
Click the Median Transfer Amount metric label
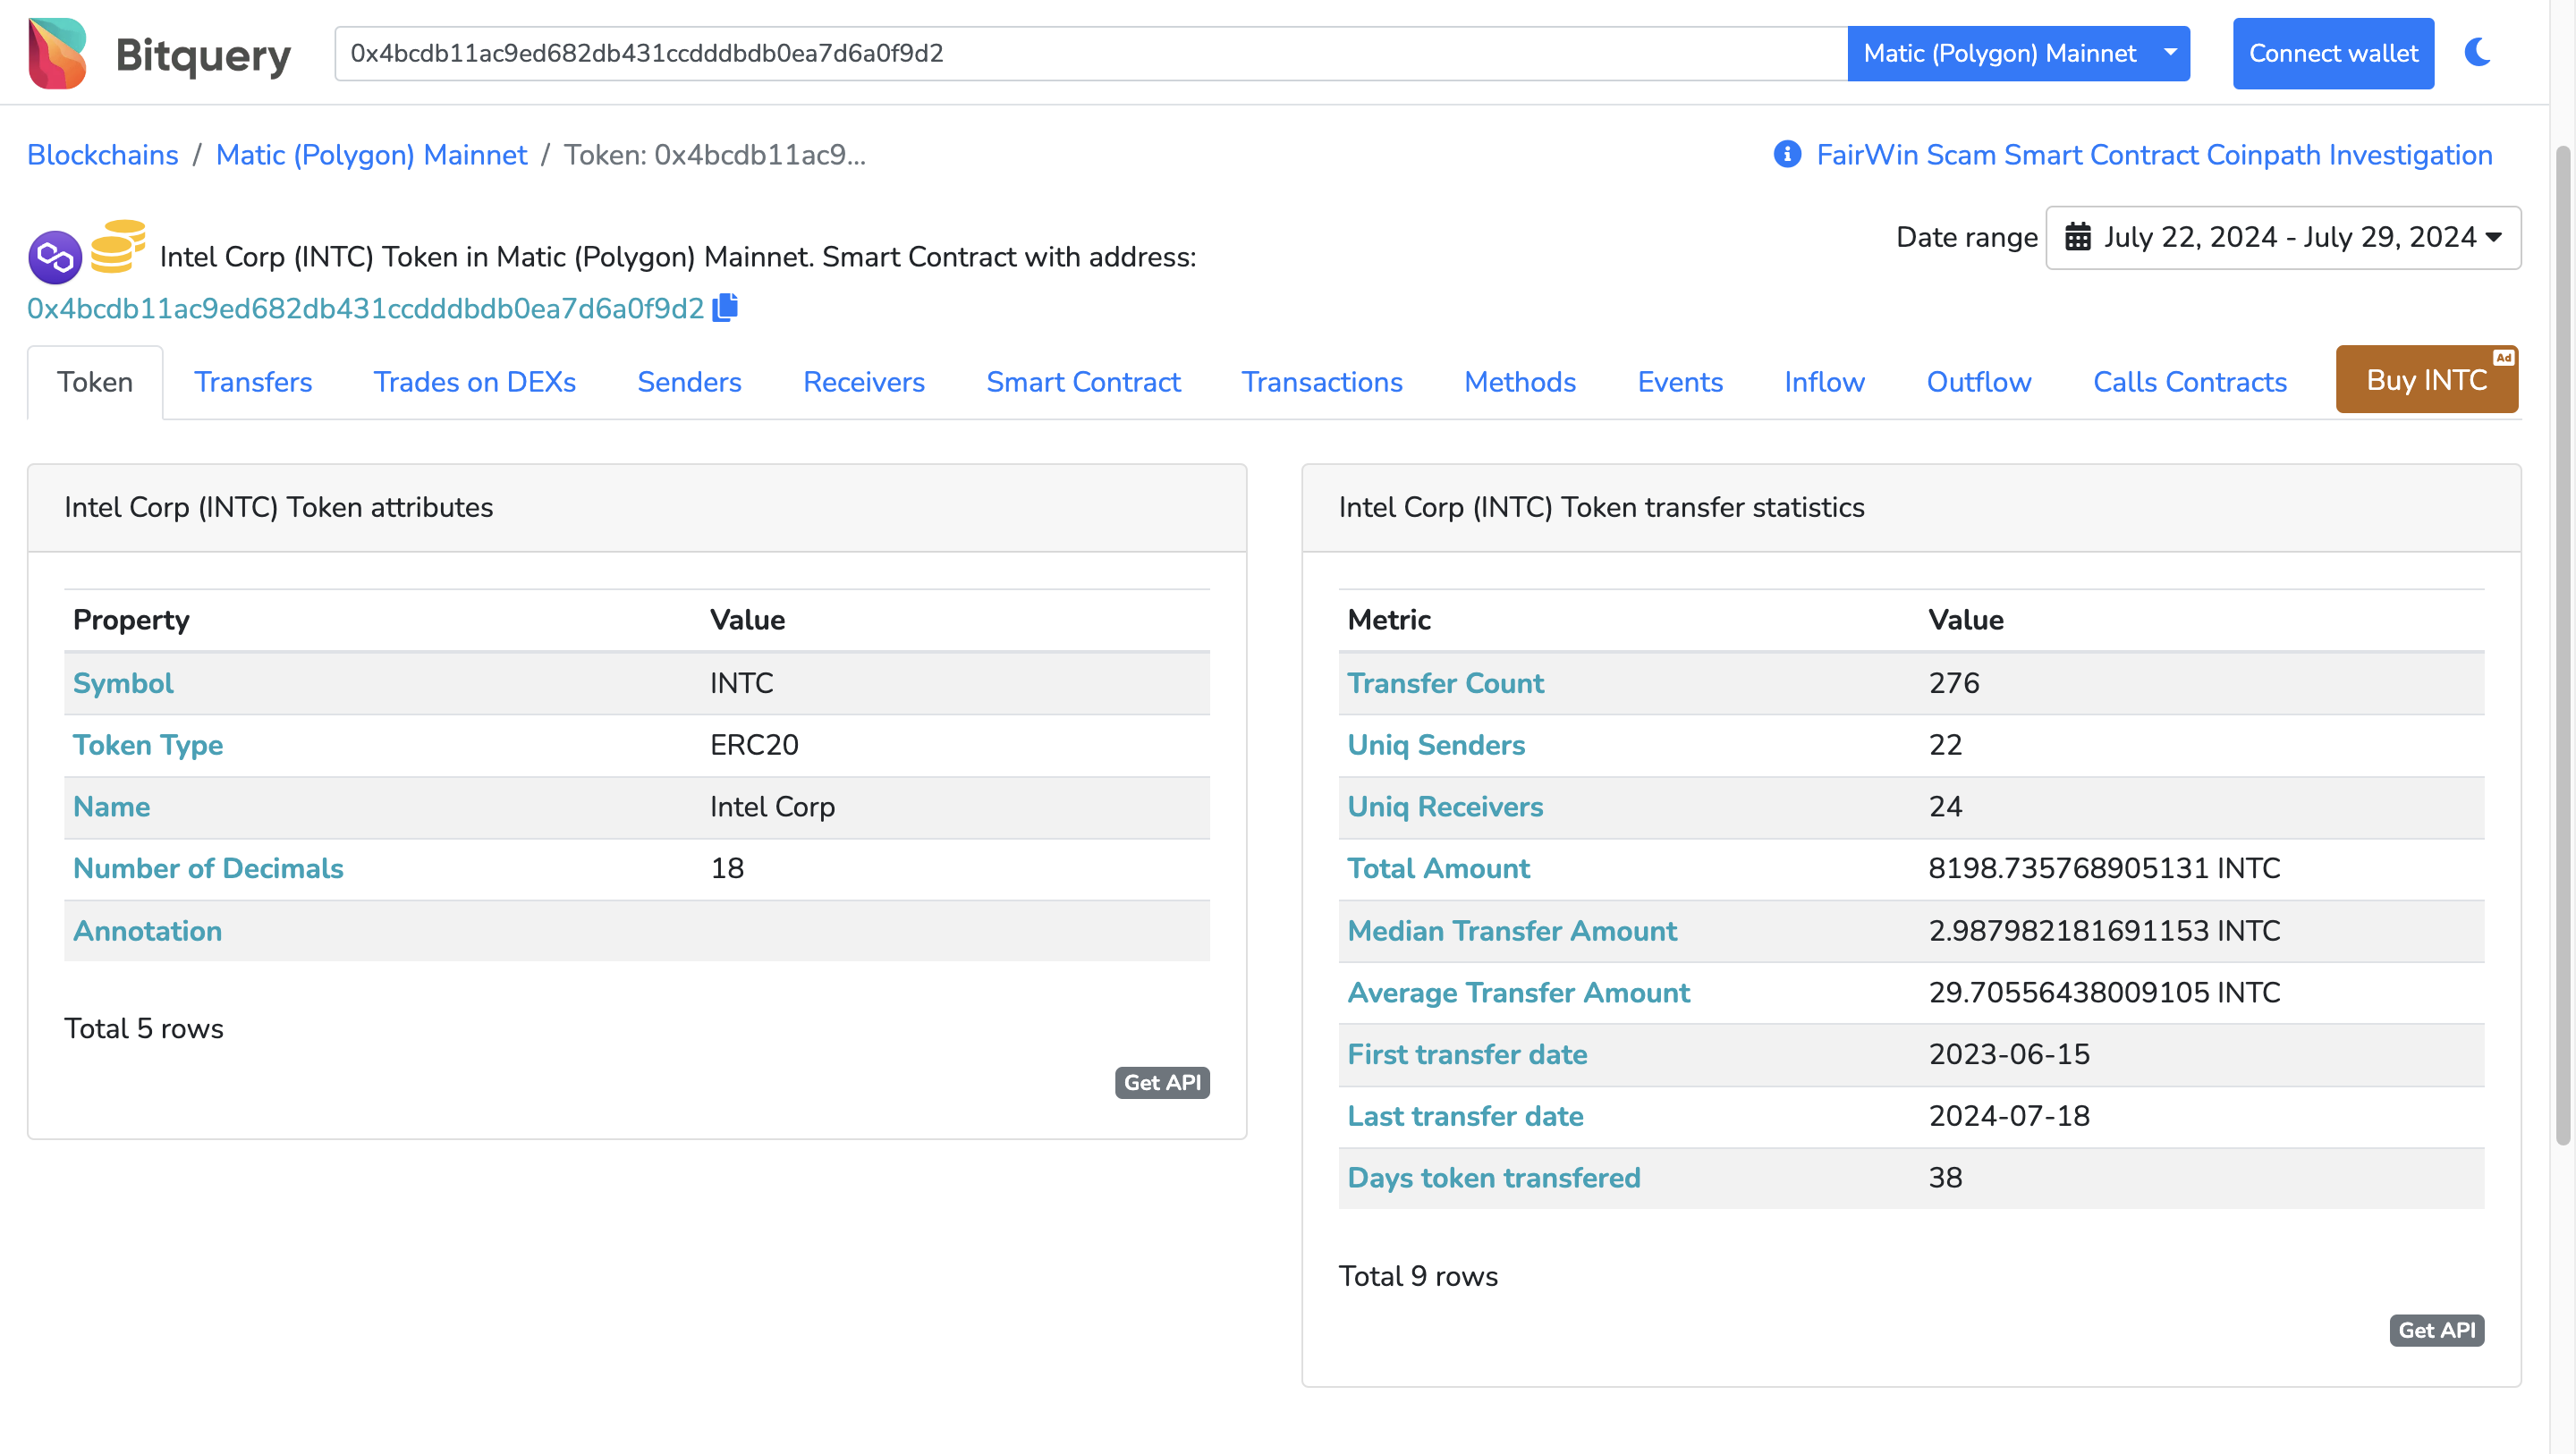pyautogui.click(x=1512, y=931)
